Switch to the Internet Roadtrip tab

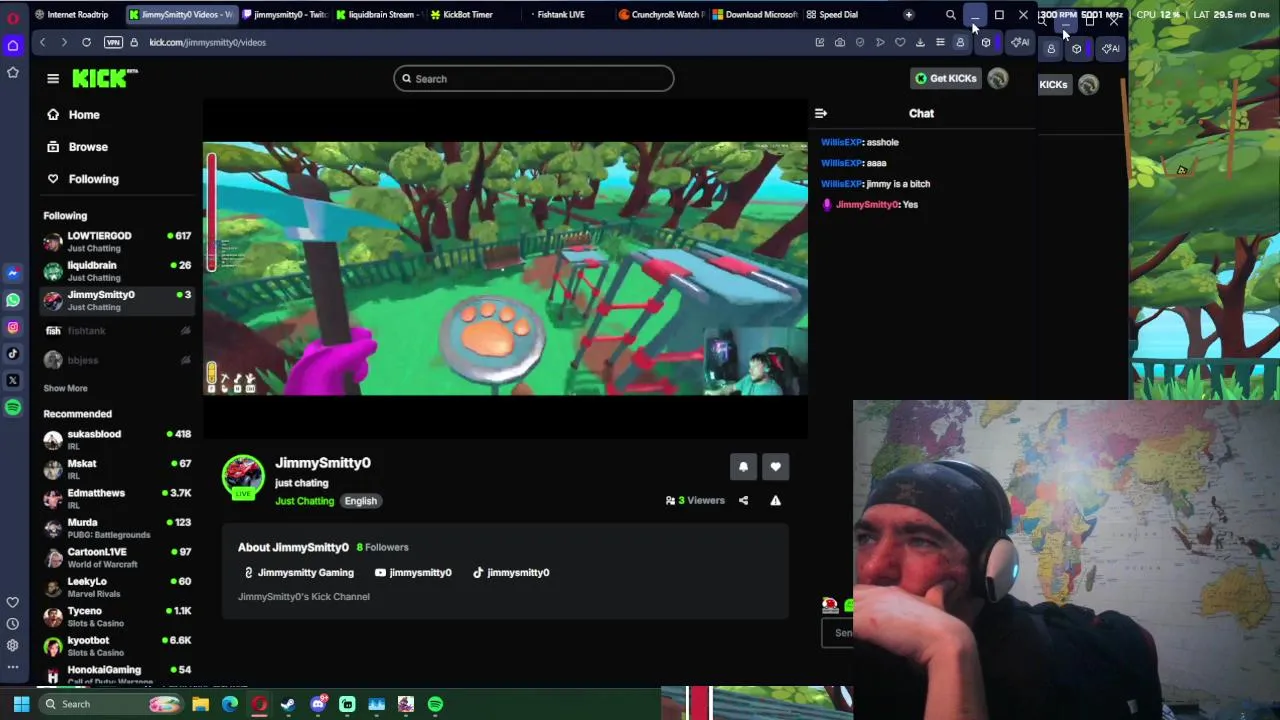(72, 15)
